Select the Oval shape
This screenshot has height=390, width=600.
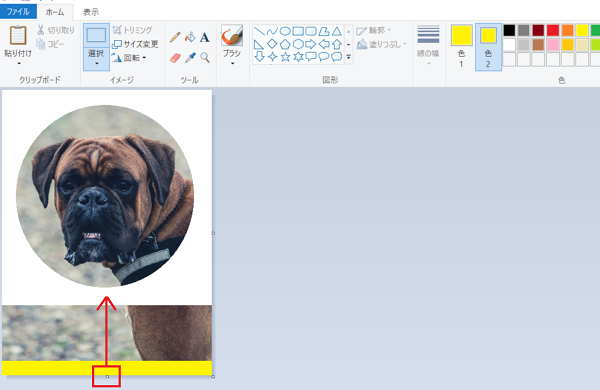coord(285,31)
